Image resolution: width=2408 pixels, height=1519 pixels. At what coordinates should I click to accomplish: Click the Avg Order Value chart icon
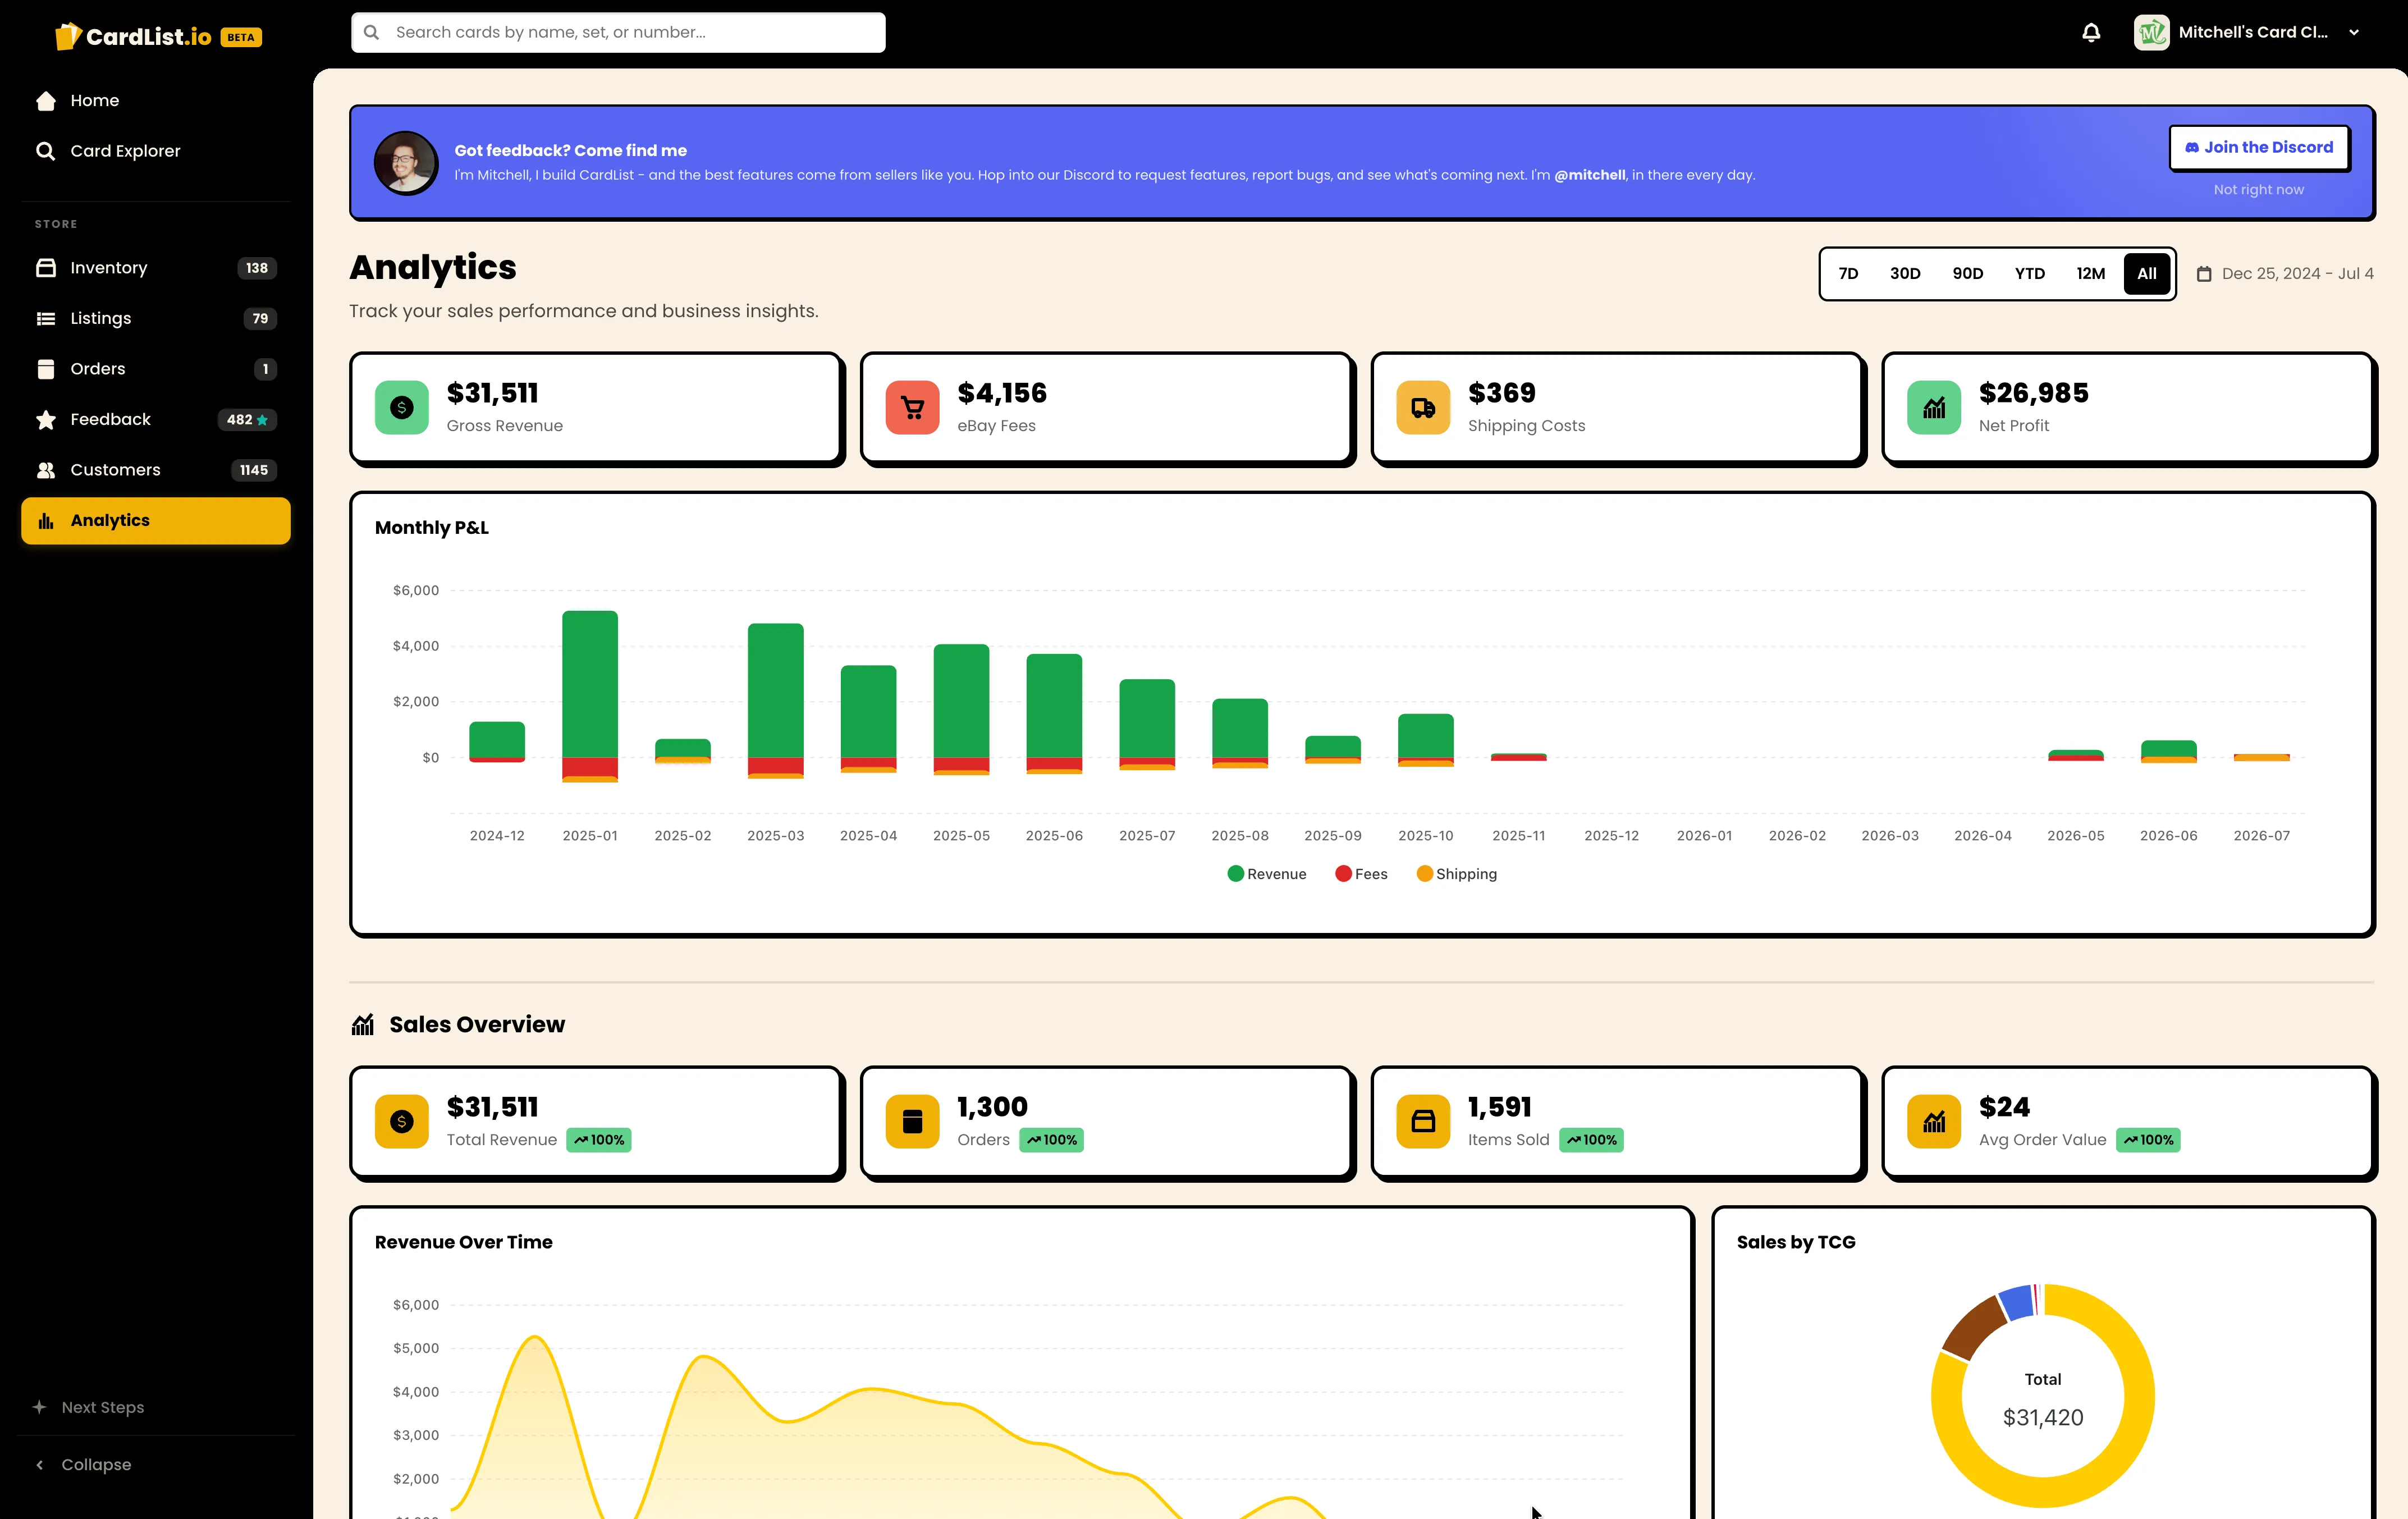click(x=1934, y=1121)
